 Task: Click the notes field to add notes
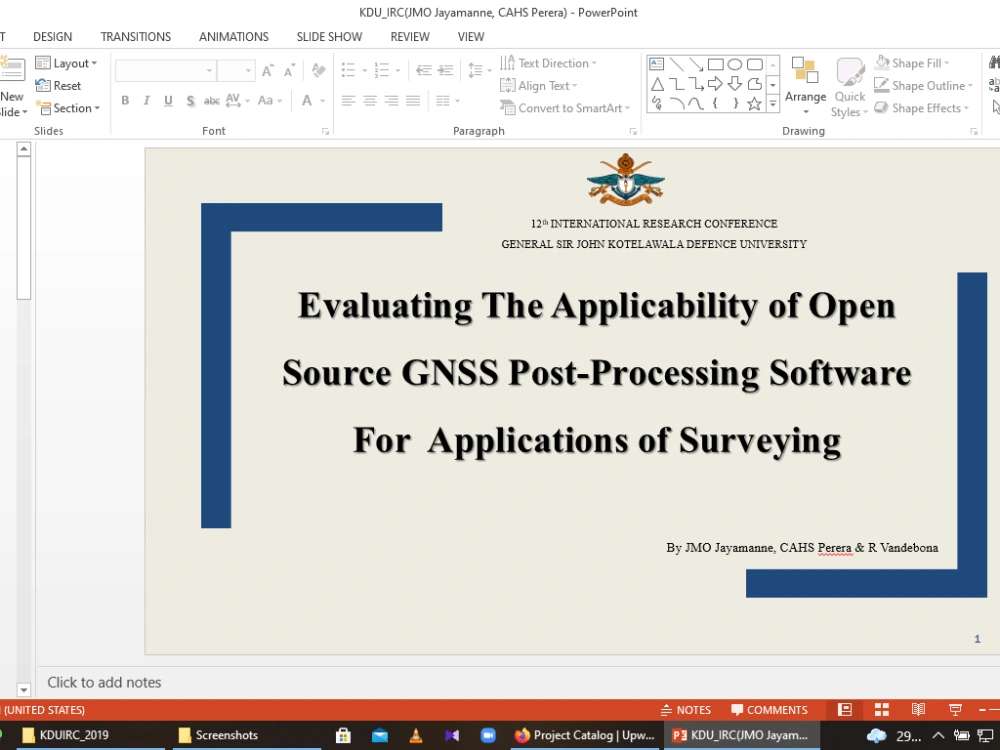(x=518, y=682)
